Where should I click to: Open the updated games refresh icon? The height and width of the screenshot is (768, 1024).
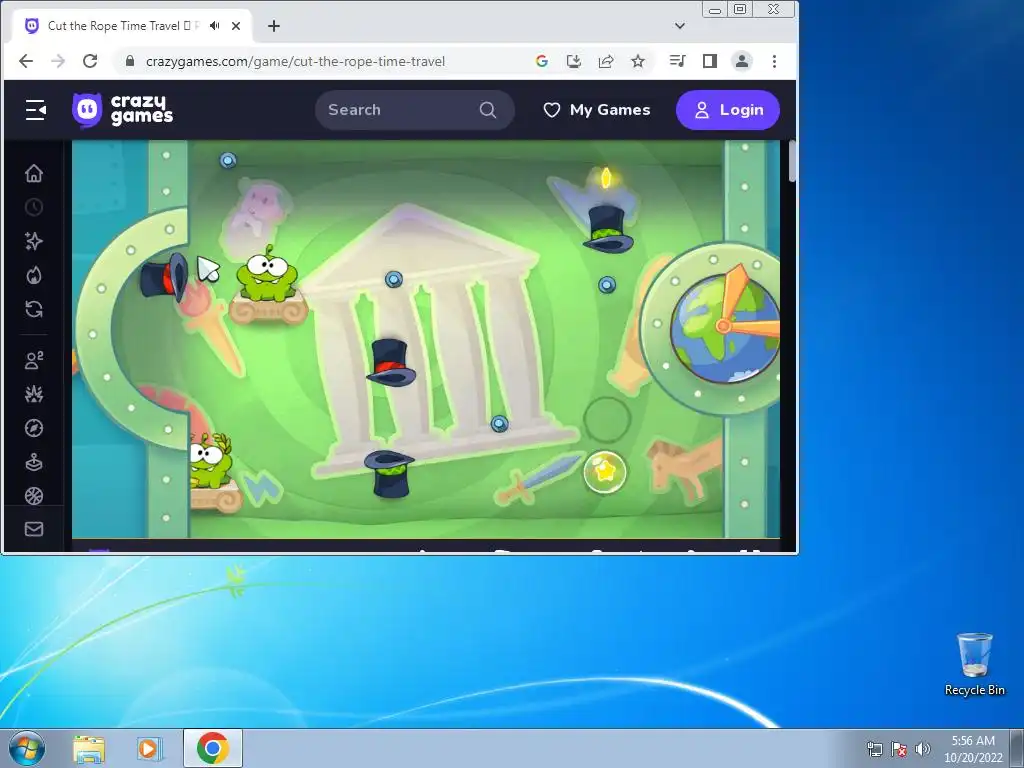pyautogui.click(x=34, y=309)
